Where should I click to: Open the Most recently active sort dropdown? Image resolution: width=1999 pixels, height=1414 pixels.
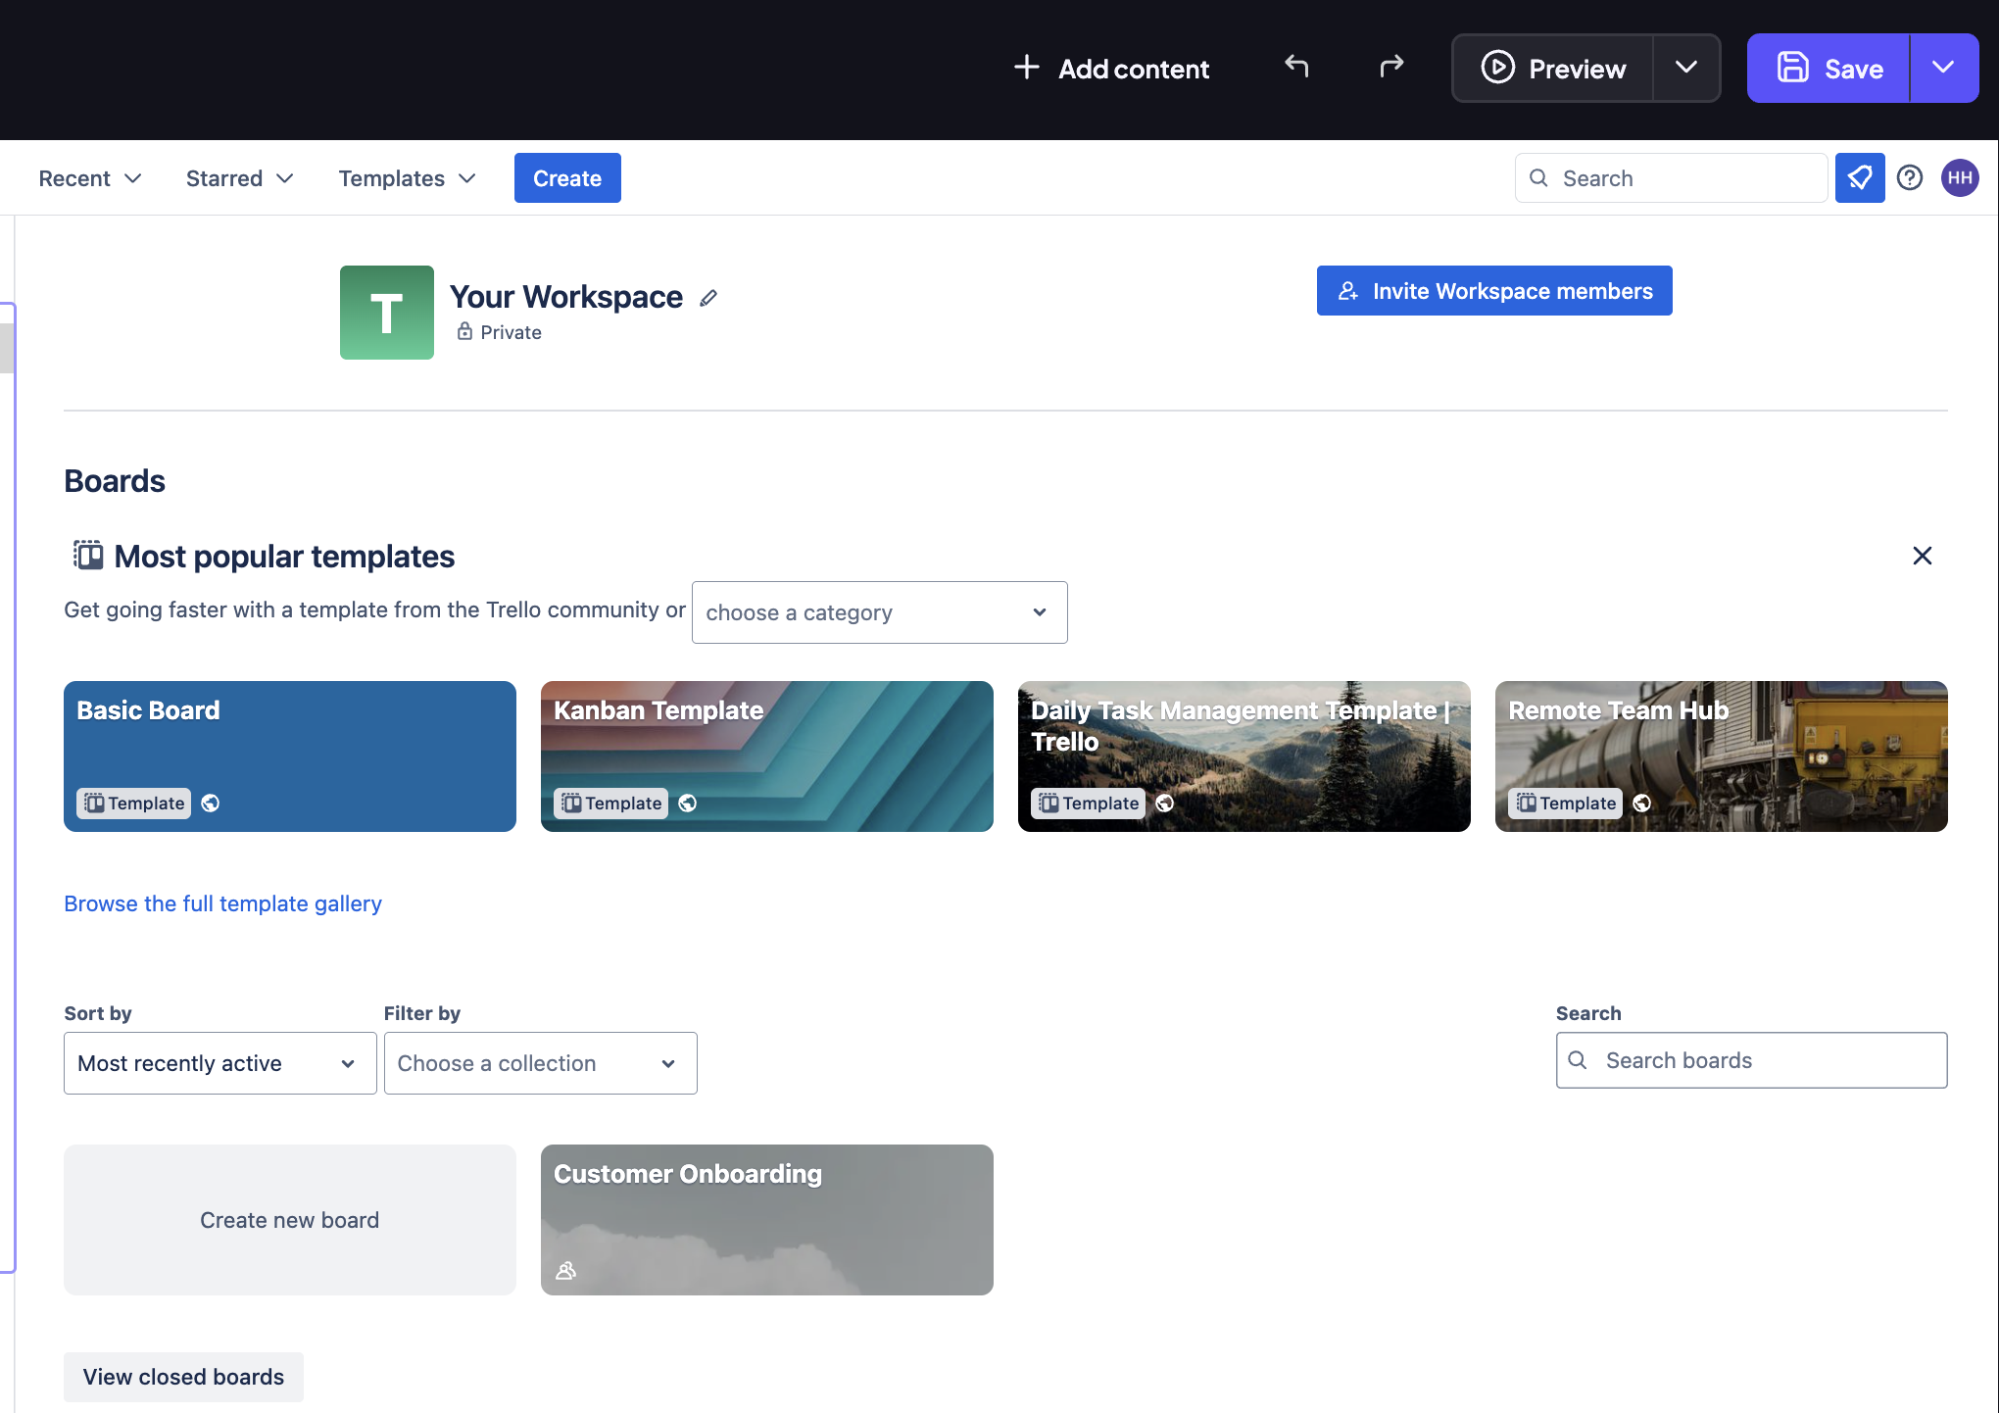(219, 1063)
